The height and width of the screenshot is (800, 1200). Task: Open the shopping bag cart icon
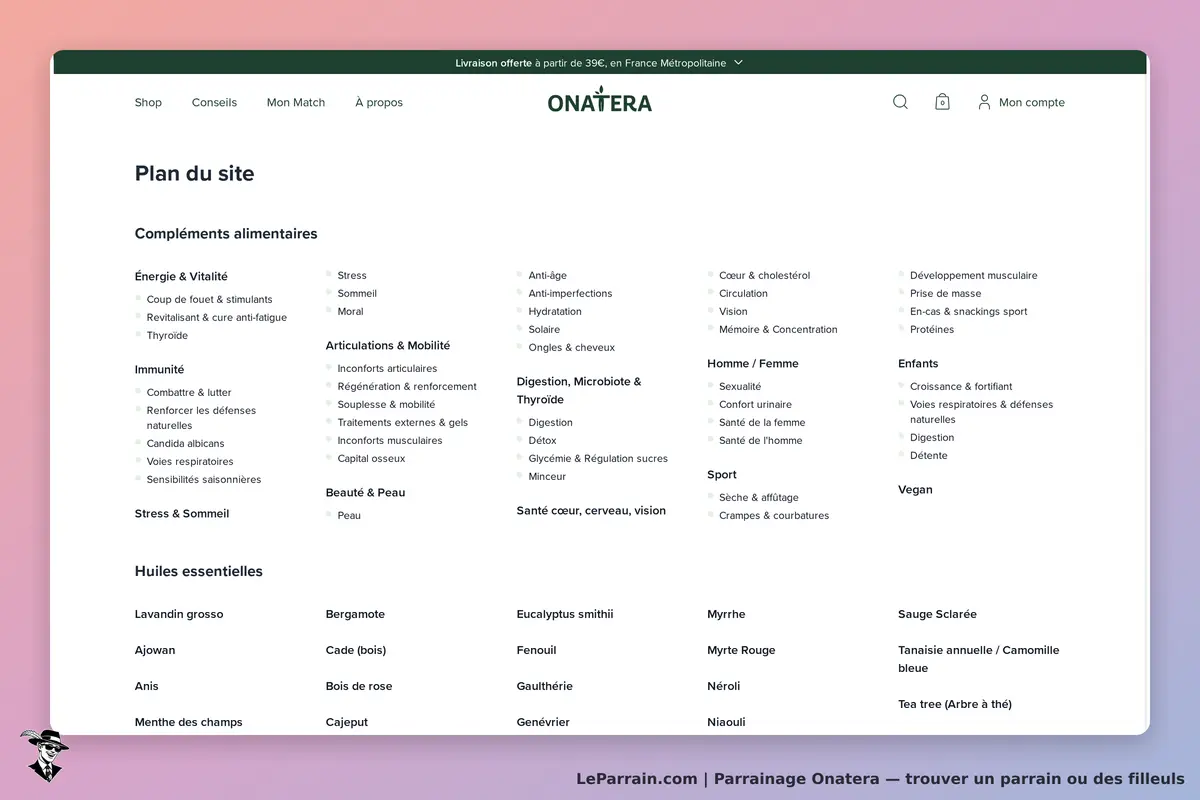coord(942,102)
